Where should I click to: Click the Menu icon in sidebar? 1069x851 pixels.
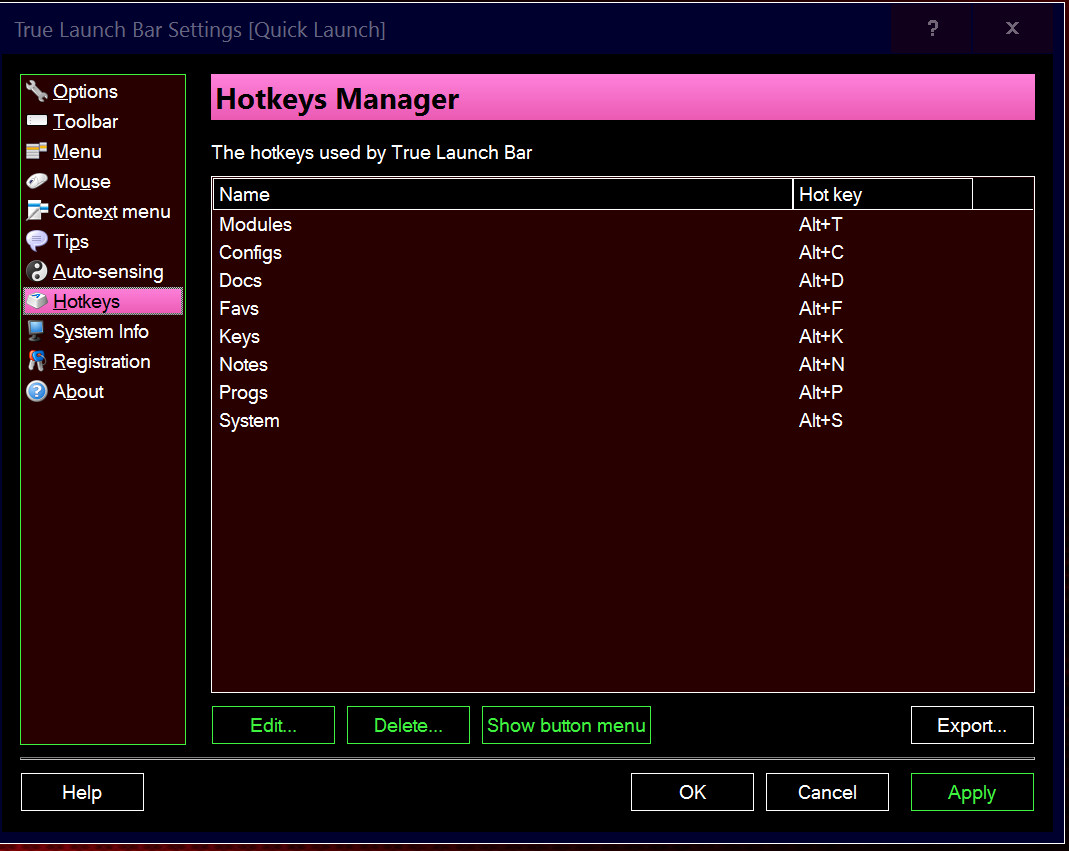(37, 152)
